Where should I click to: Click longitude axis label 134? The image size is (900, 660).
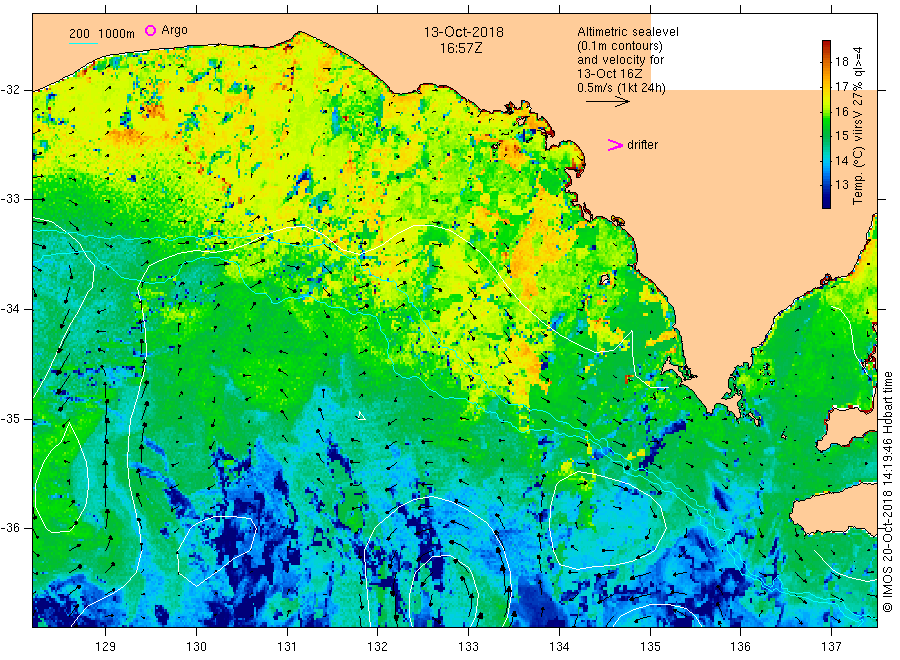[559, 647]
